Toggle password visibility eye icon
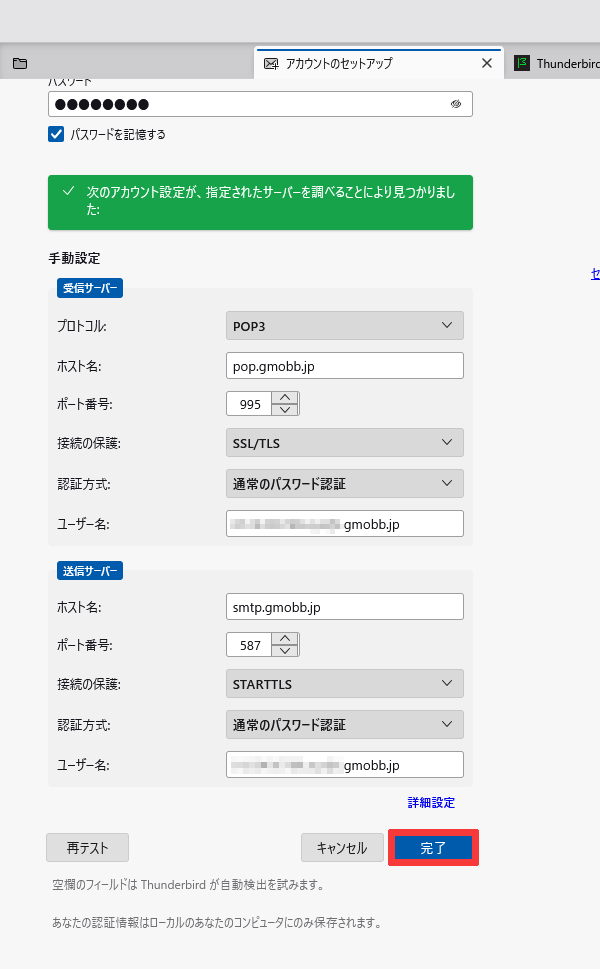 [x=456, y=104]
